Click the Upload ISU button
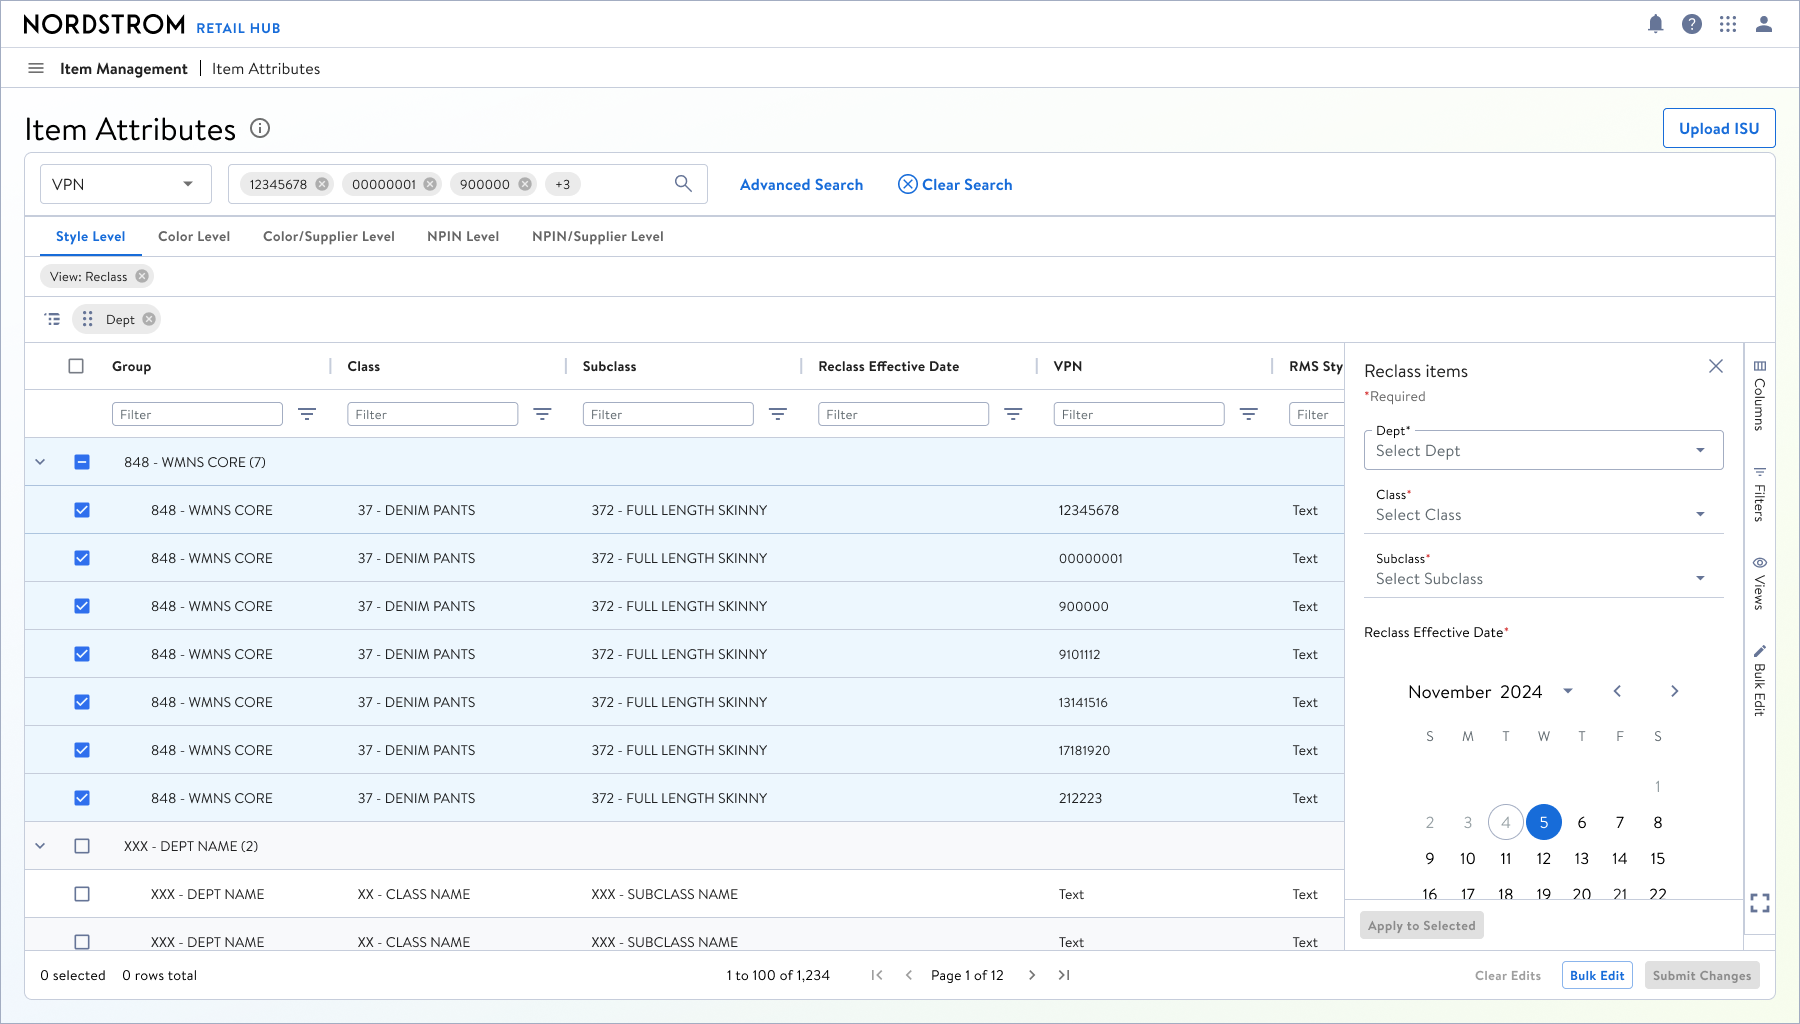The height and width of the screenshot is (1024, 1800). [x=1719, y=128]
